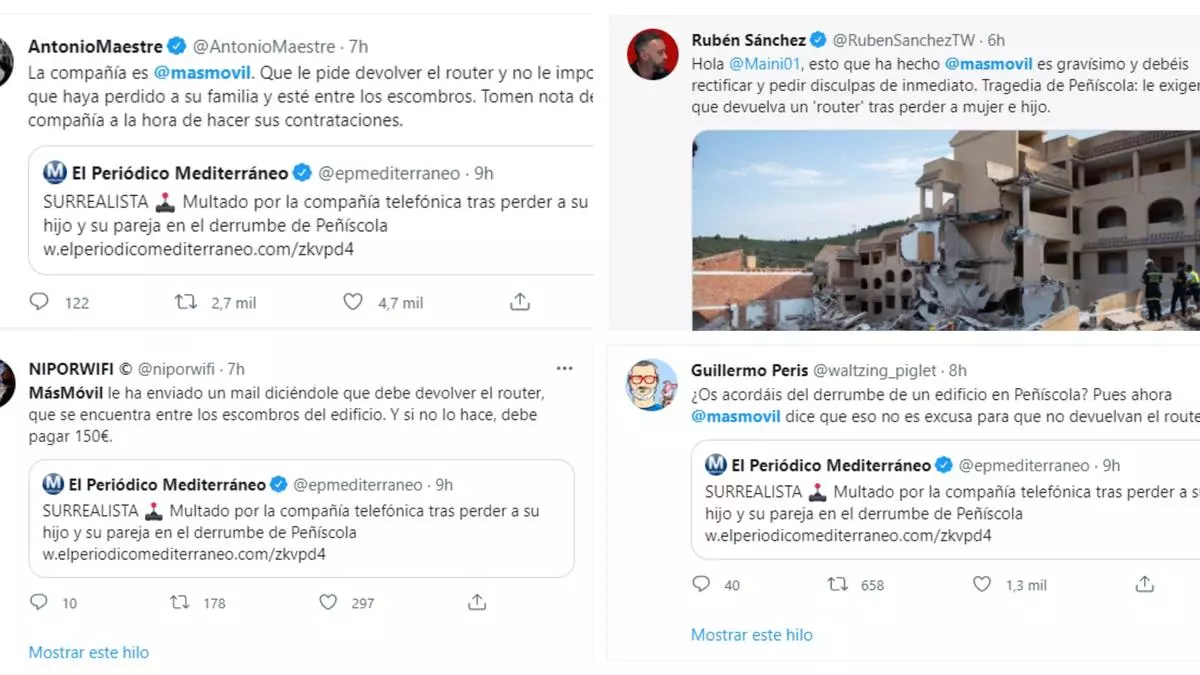The height and width of the screenshot is (675, 1200).
Task: Like Guillermo Peris's tweet
Action: (x=982, y=584)
